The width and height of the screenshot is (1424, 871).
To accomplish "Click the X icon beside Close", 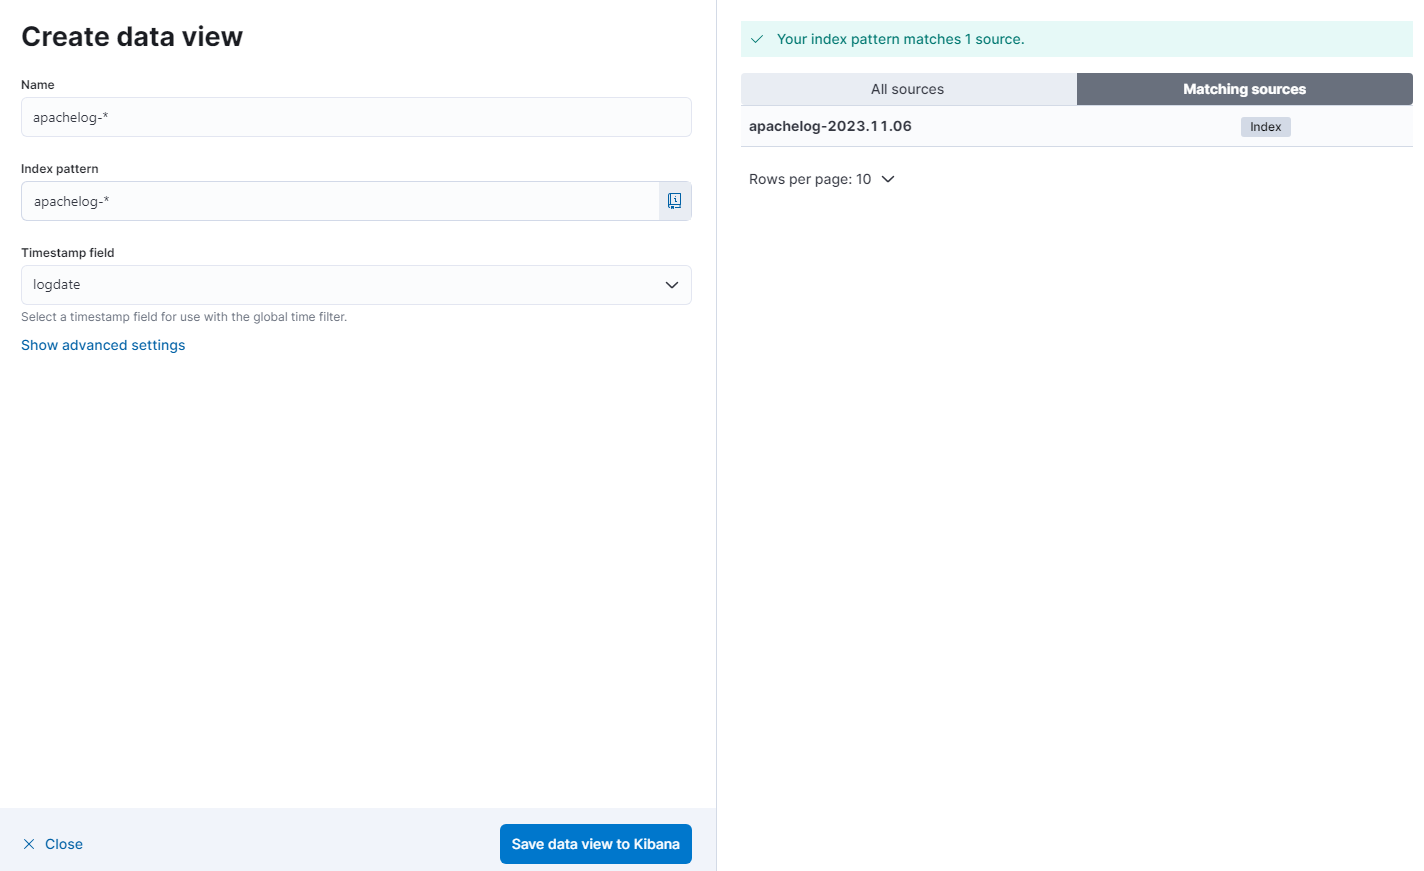I will (x=29, y=844).
